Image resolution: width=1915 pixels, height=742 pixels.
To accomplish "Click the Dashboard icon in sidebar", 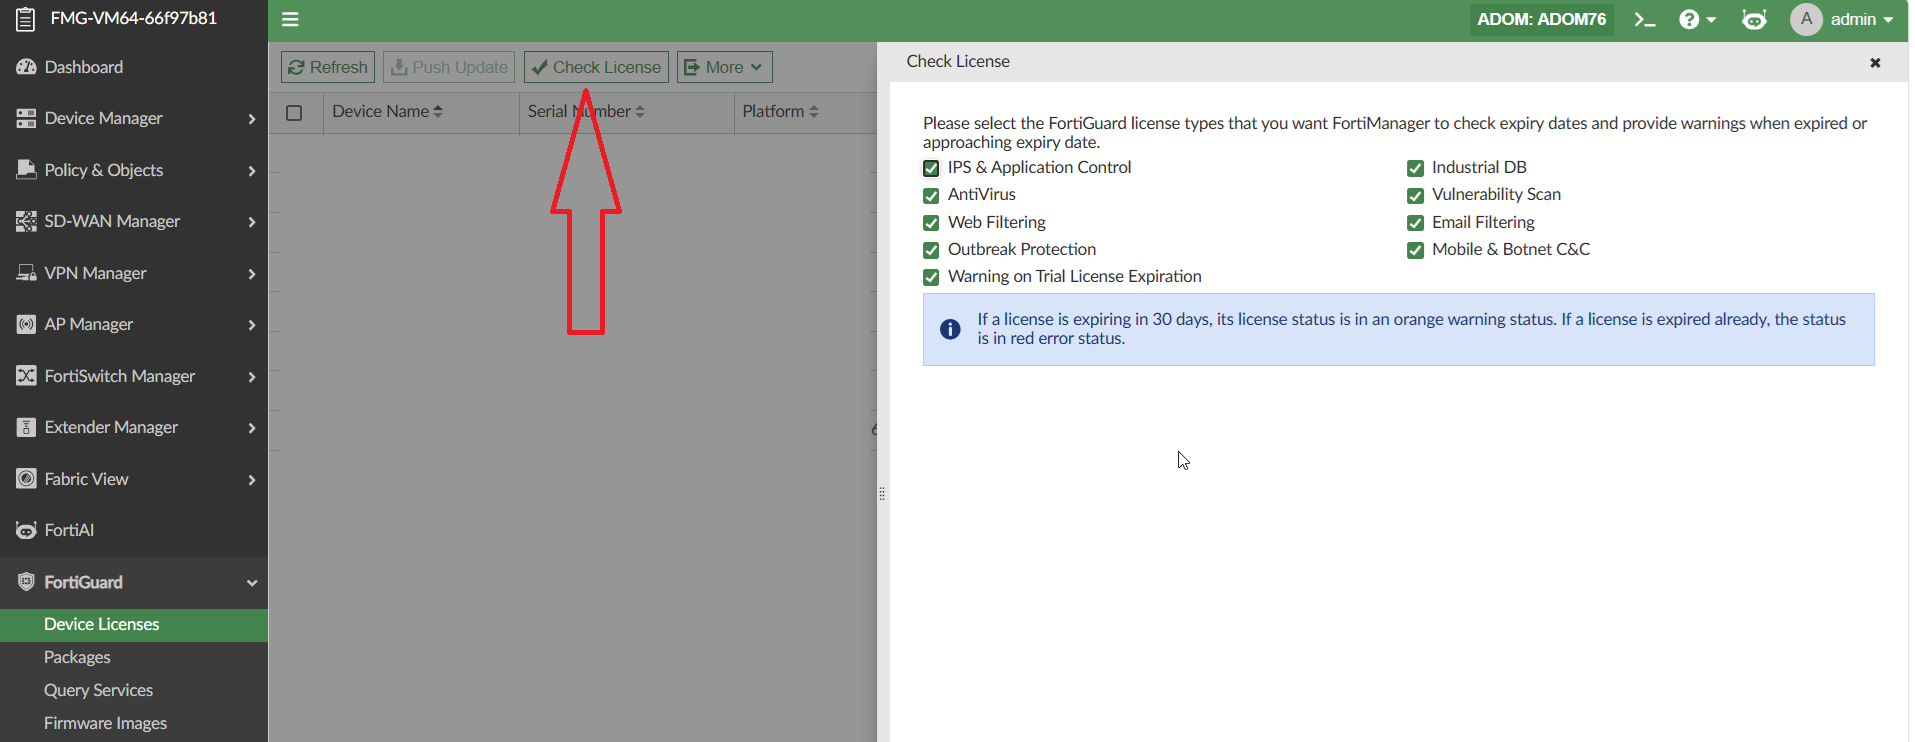I will click(x=26, y=67).
